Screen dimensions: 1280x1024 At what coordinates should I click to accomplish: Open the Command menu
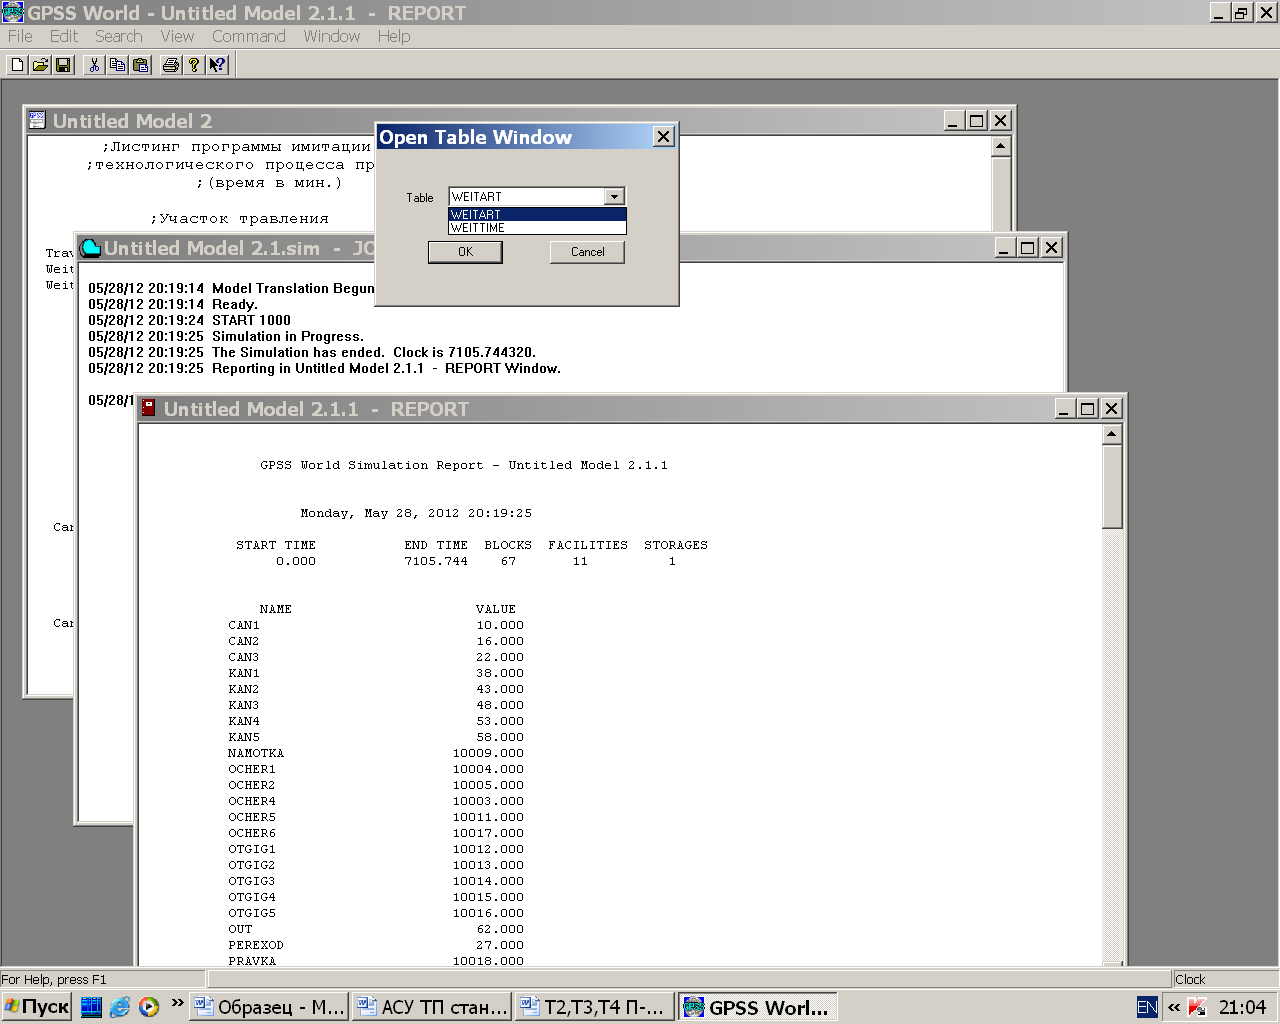pyautogui.click(x=249, y=36)
